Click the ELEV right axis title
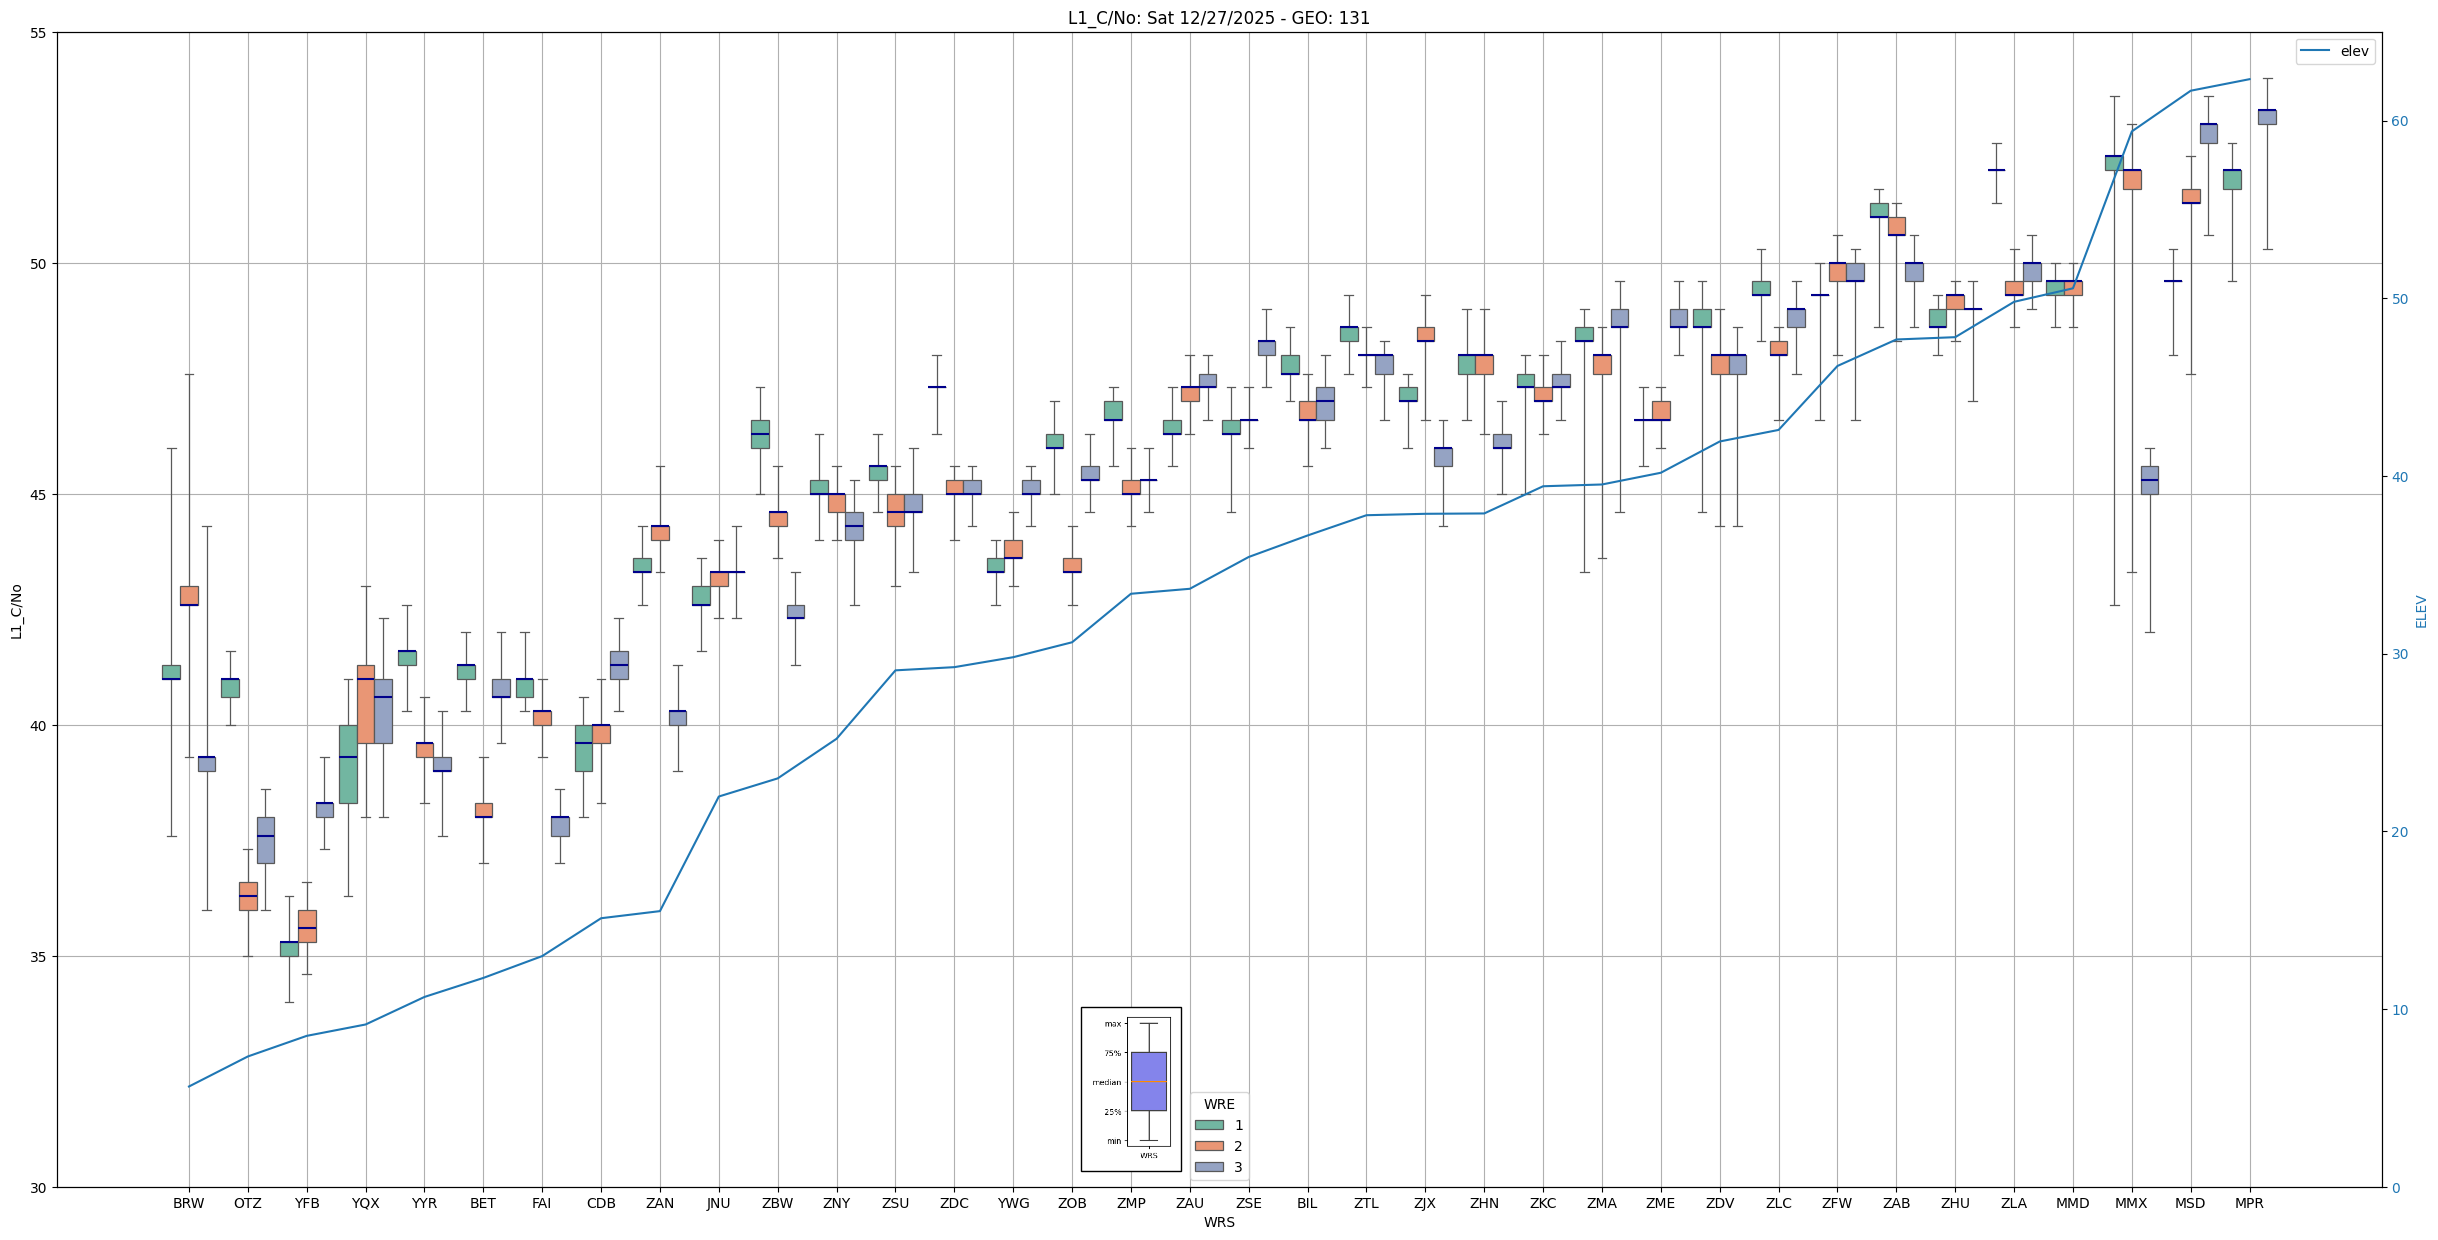Viewport: 2438px width, 1240px height. click(2421, 611)
